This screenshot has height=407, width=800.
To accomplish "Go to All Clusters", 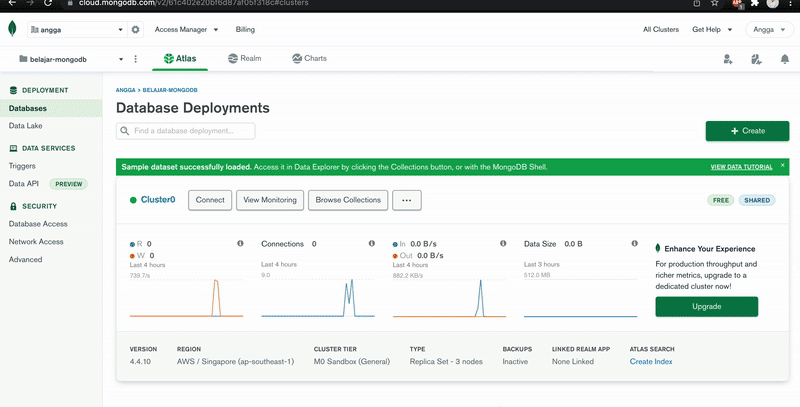I will click(661, 30).
